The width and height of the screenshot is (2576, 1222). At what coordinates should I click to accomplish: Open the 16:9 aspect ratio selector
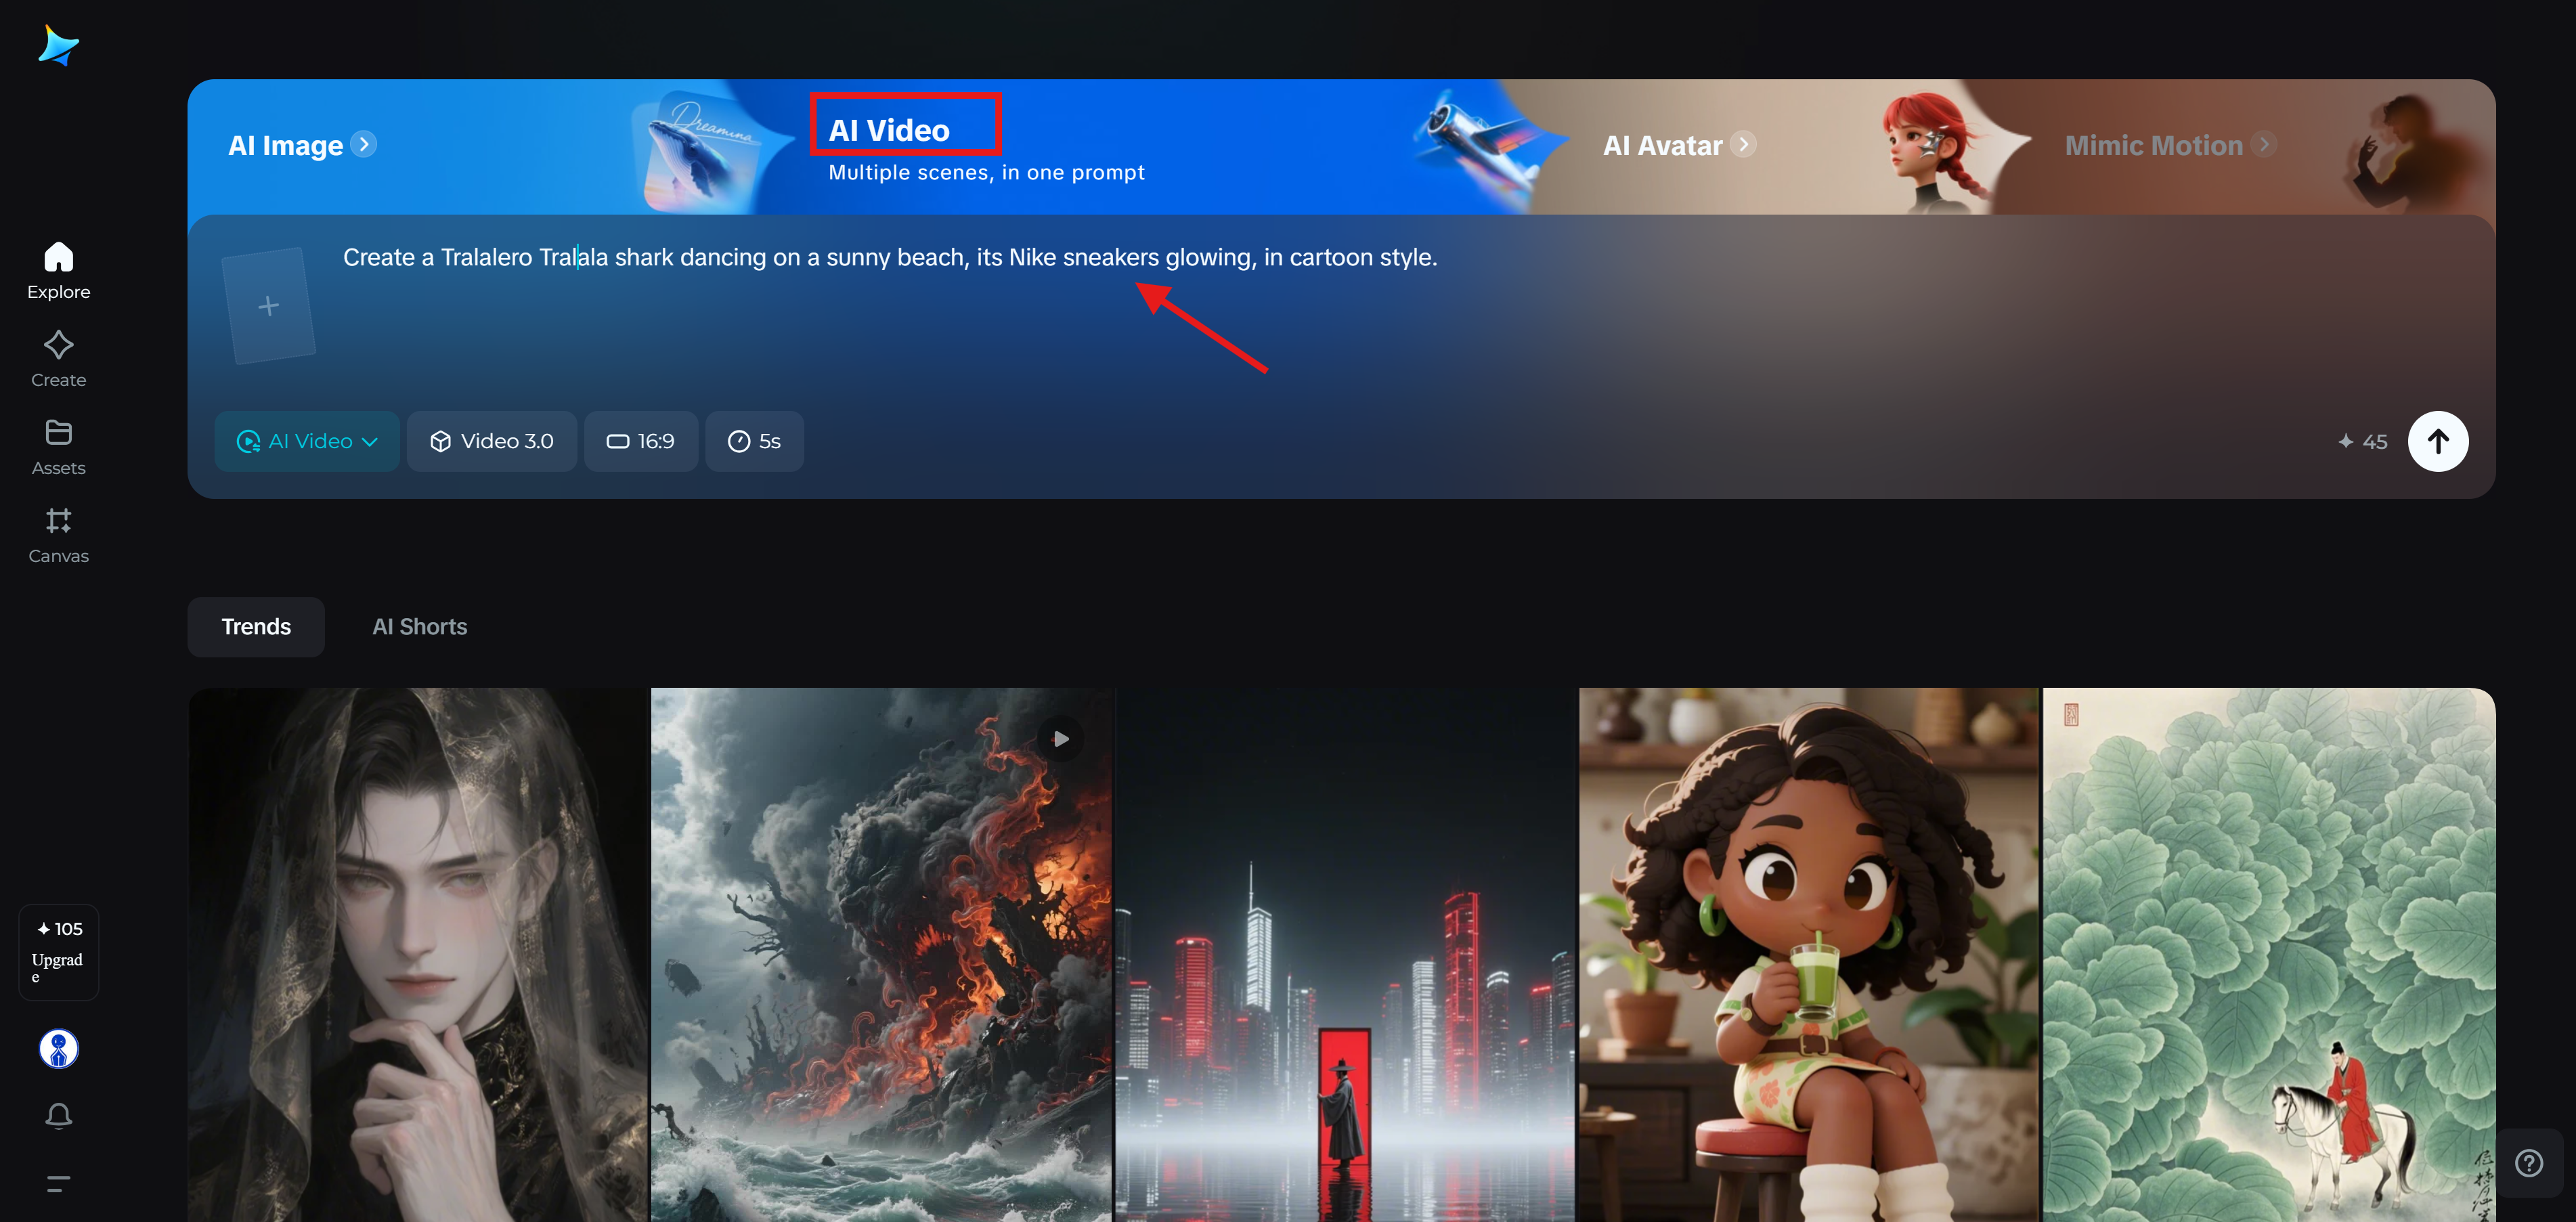(640, 441)
